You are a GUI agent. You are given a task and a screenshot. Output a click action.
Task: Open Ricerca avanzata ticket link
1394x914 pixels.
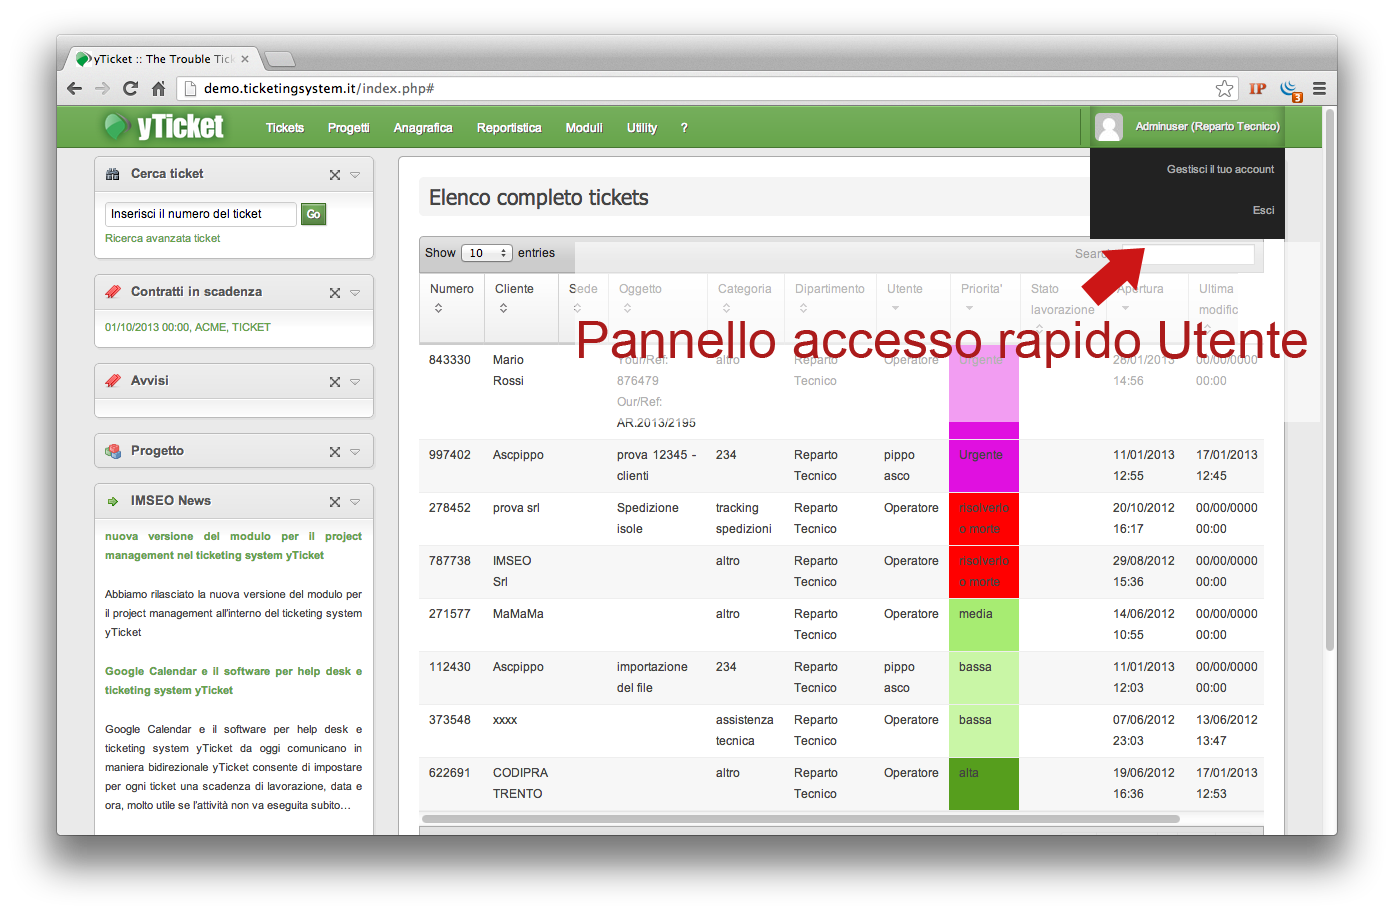pyautogui.click(x=163, y=238)
